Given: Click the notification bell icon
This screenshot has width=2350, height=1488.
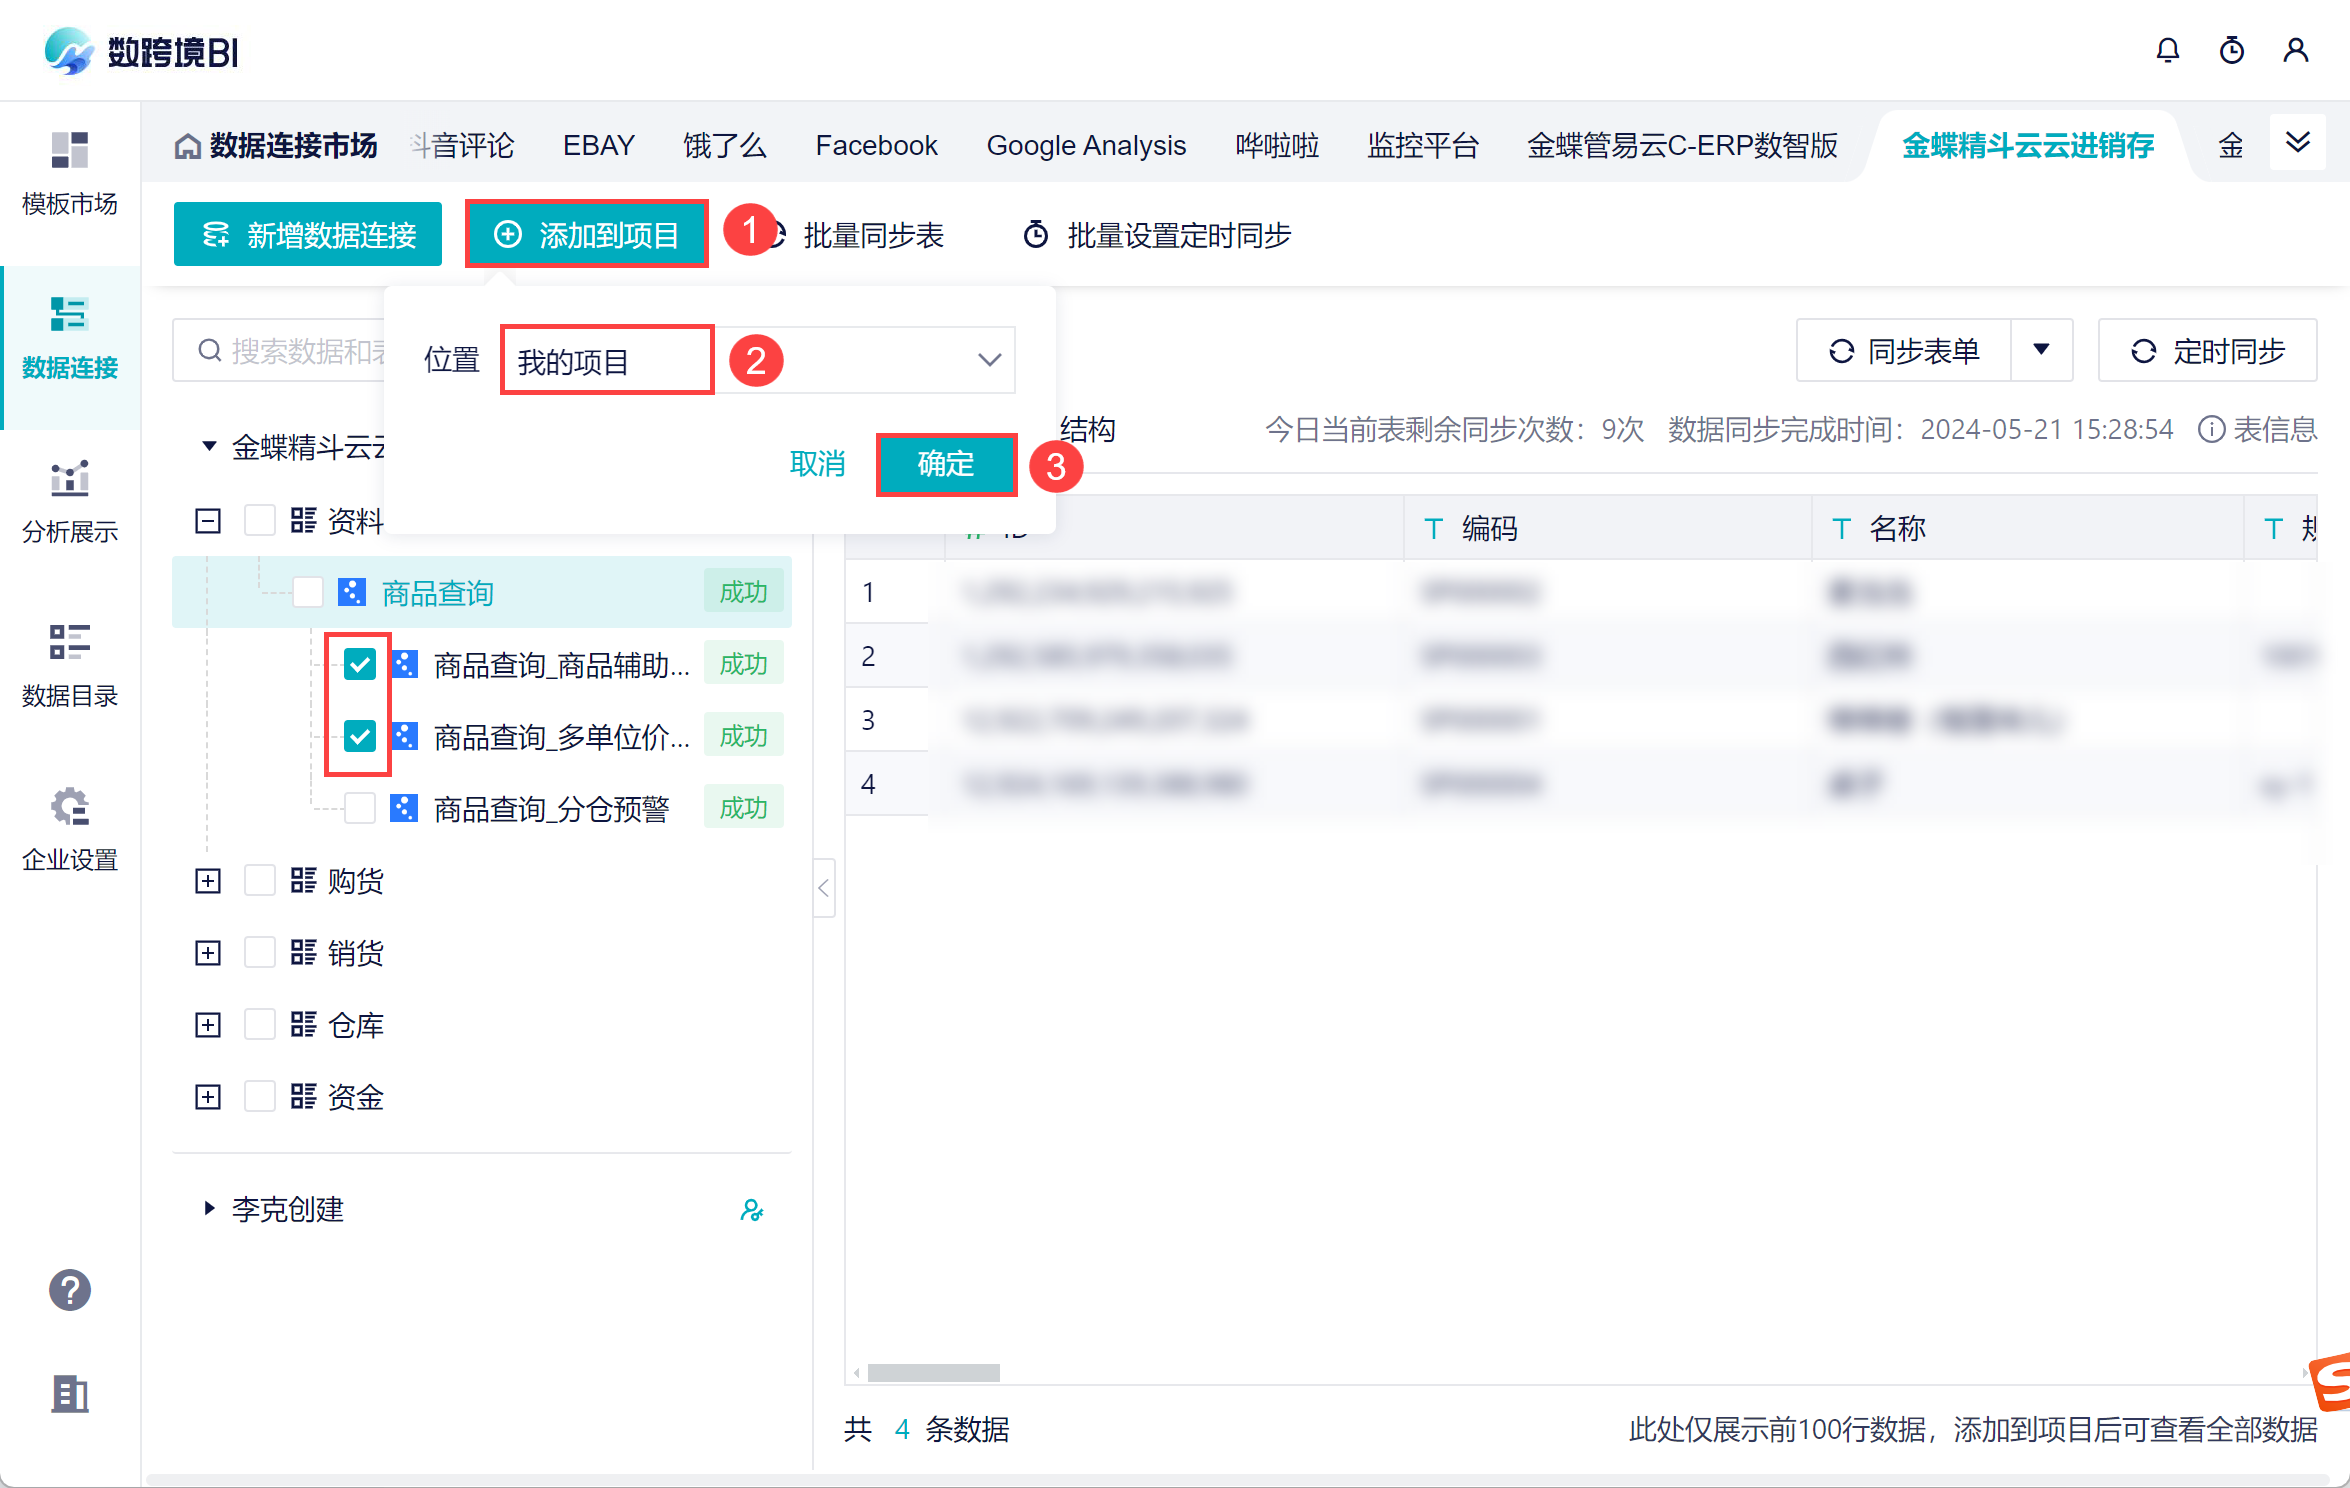Looking at the screenshot, I should pyautogui.click(x=2167, y=50).
